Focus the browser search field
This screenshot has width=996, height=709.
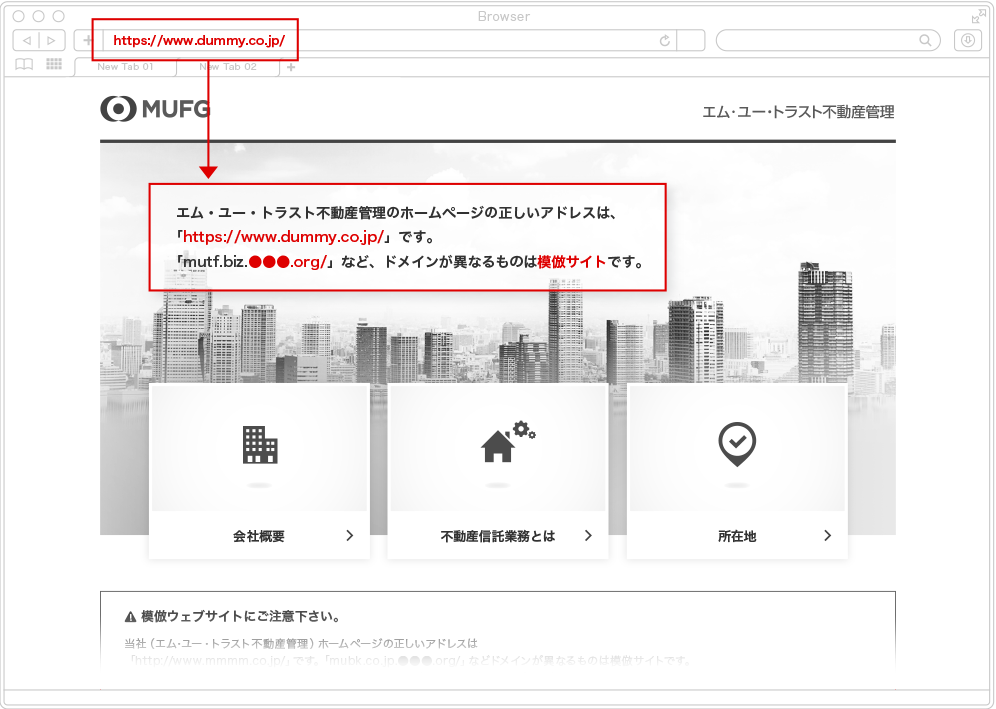(x=828, y=41)
